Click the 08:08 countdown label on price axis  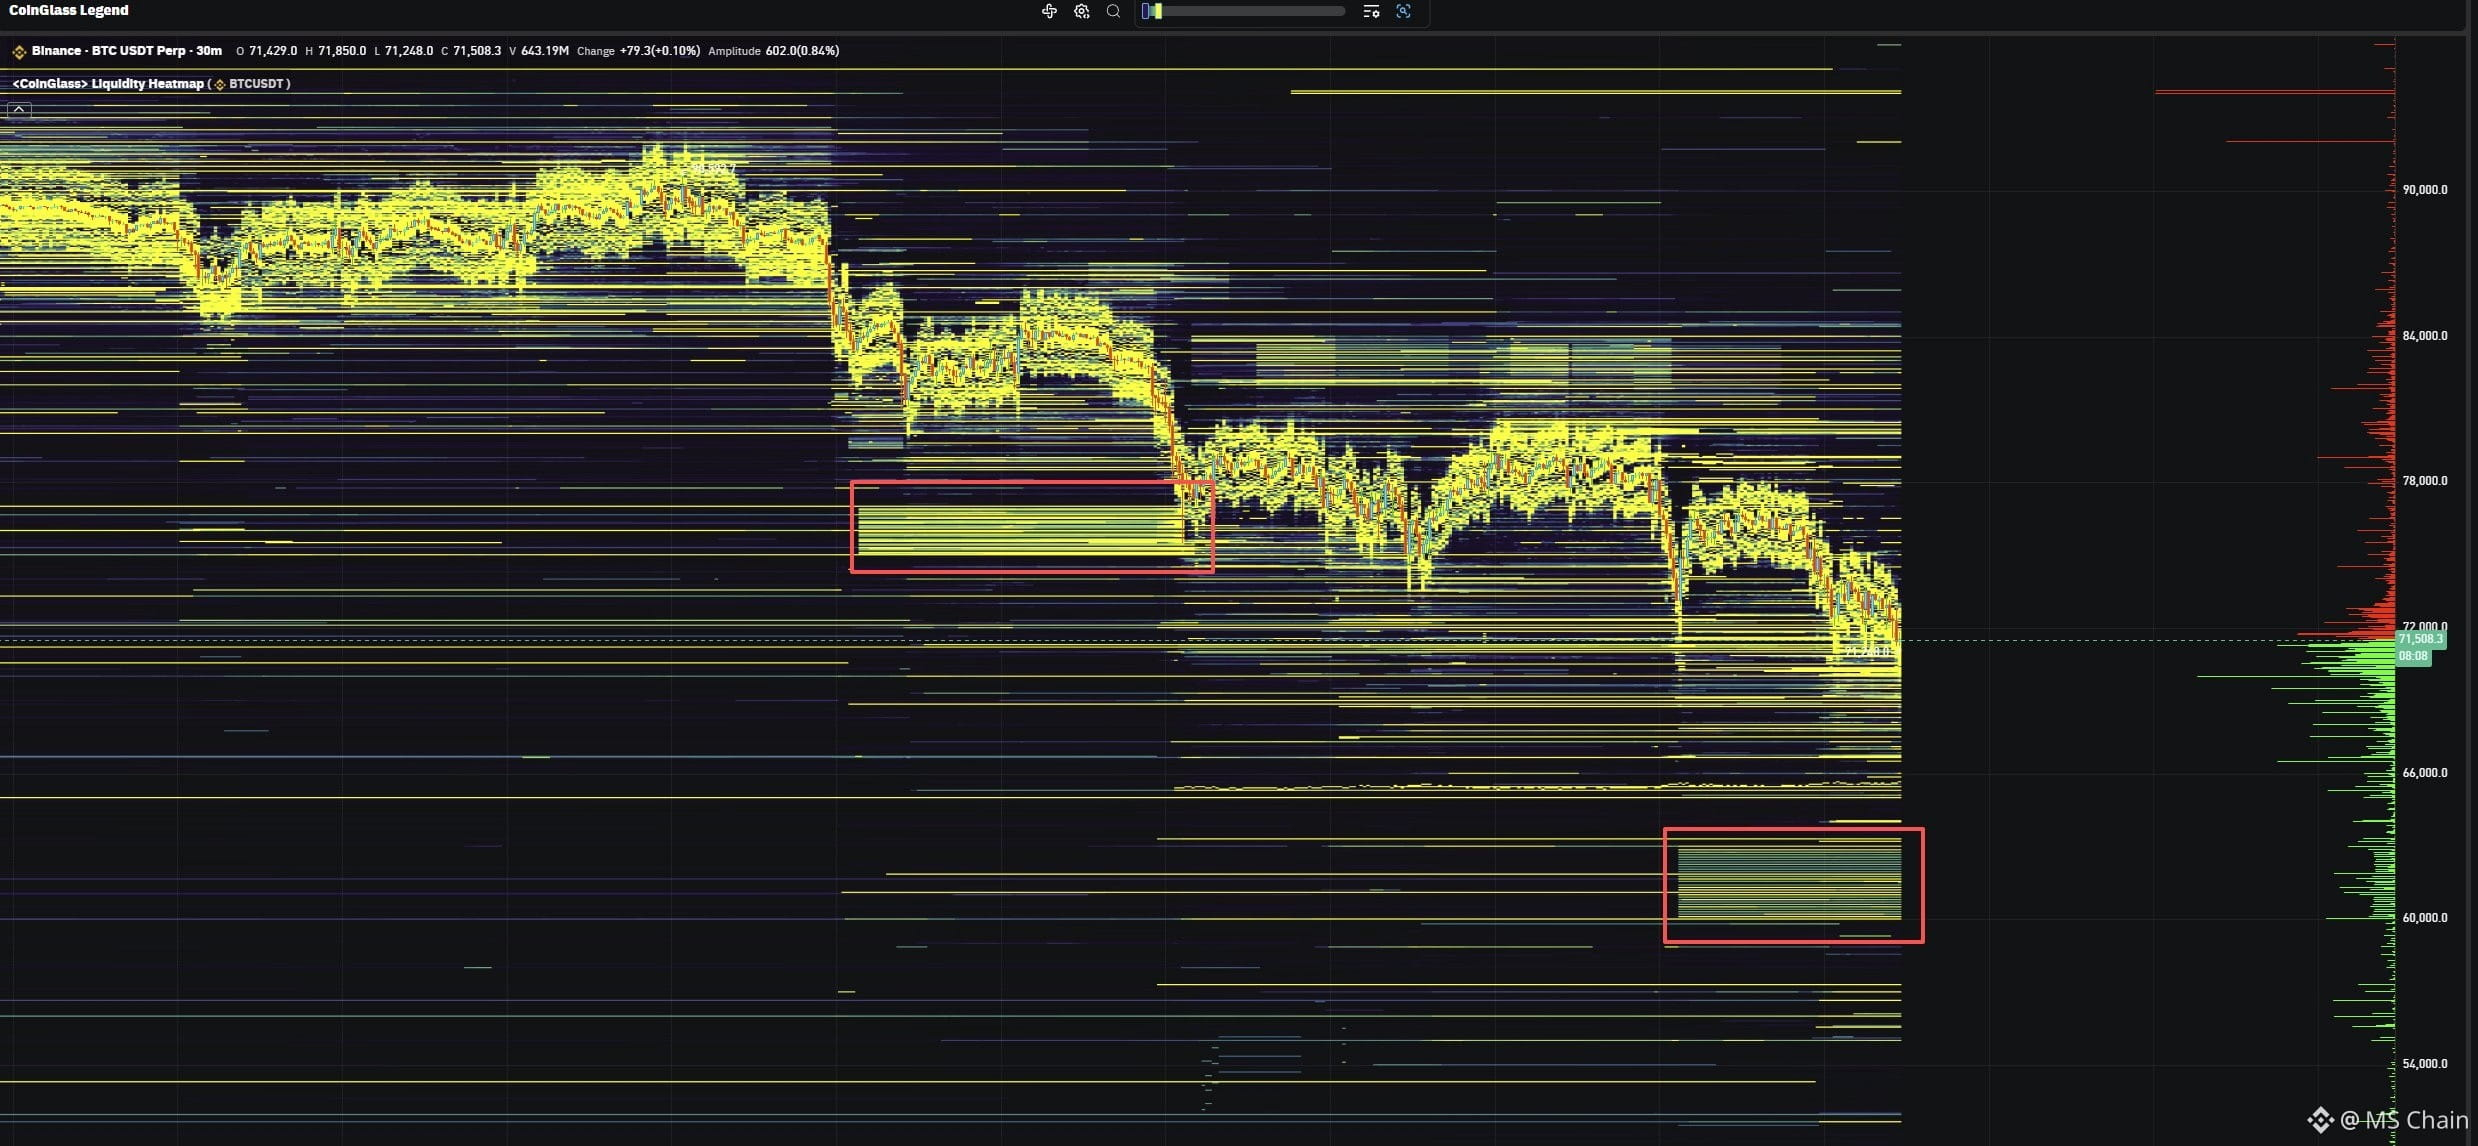(2412, 656)
